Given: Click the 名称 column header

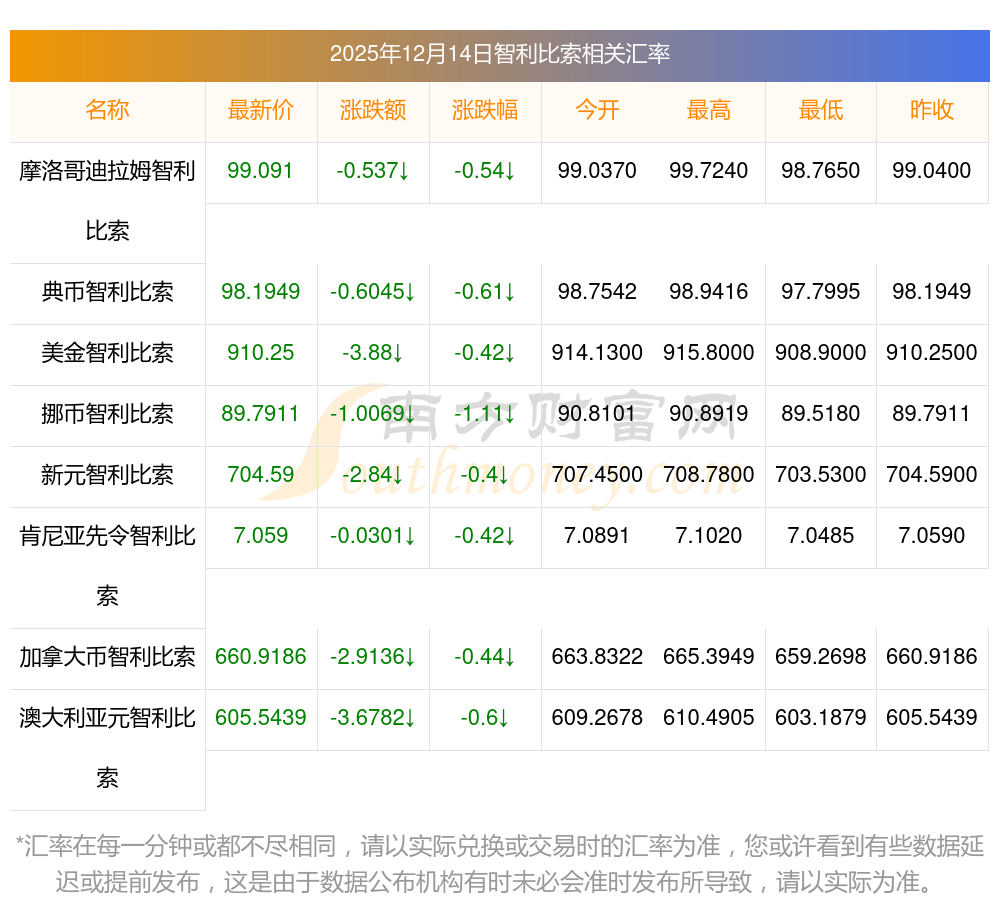Looking at the screenshot, I should click(x=107, y=111).
